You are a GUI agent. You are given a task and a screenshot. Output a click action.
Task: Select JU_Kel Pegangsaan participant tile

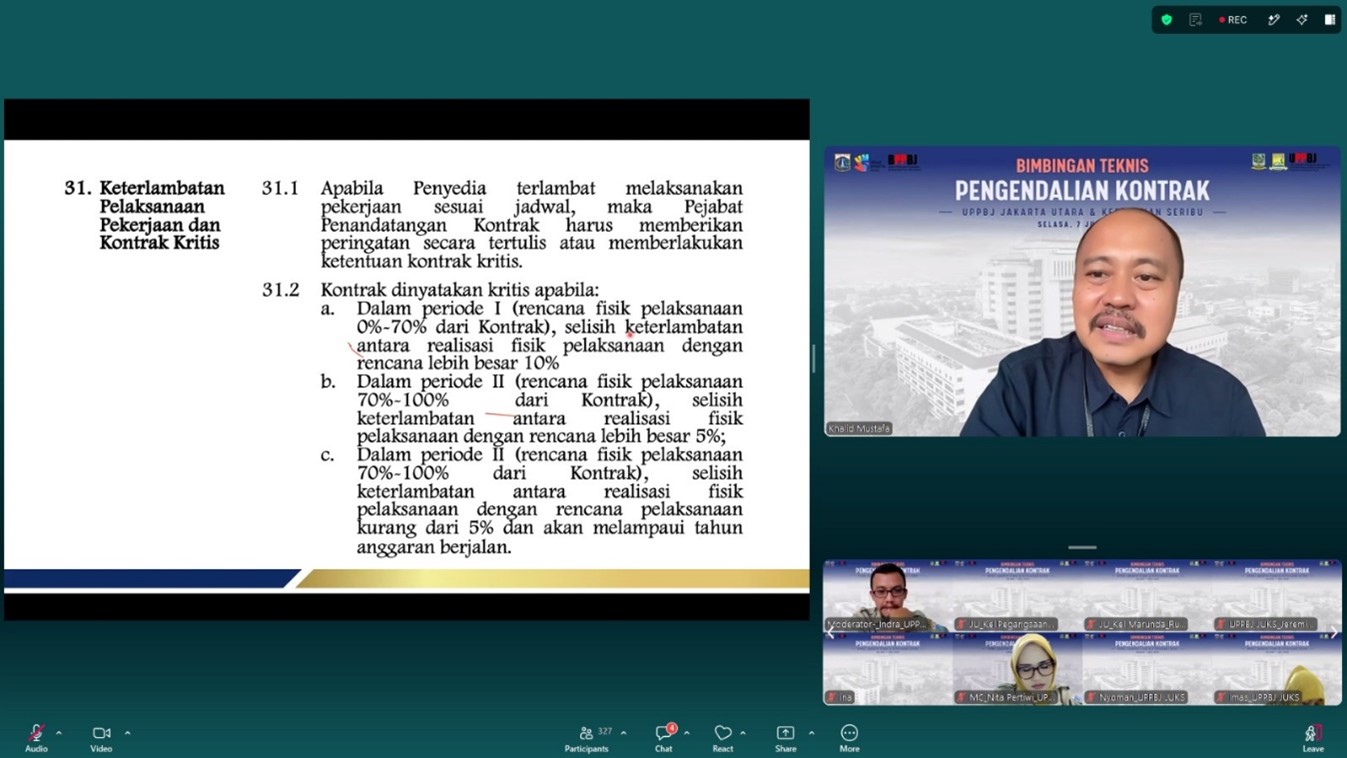tap(1017, 596)
